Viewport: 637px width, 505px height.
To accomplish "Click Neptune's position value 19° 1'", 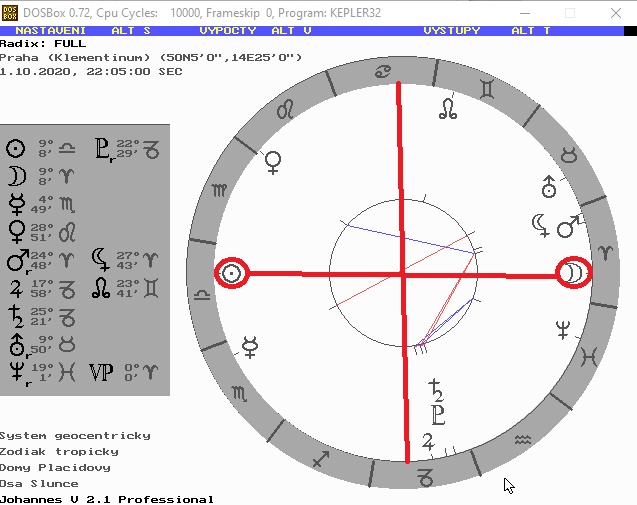I will click(42, 372).
